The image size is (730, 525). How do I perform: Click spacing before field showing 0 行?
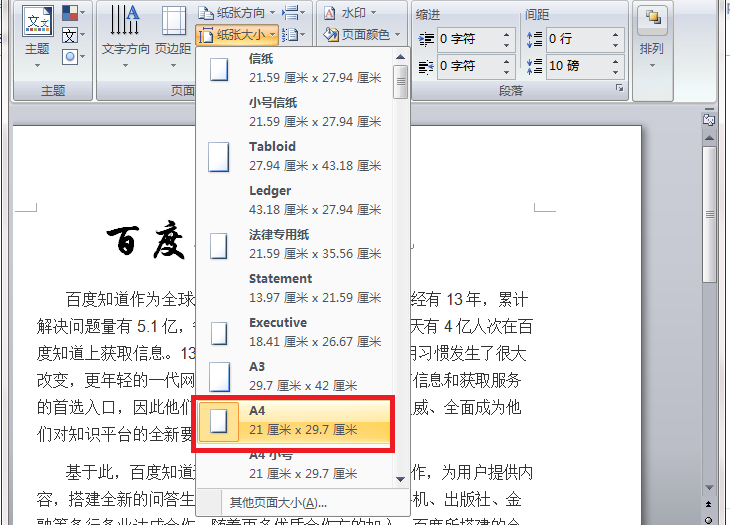click(x=577, y=39)
